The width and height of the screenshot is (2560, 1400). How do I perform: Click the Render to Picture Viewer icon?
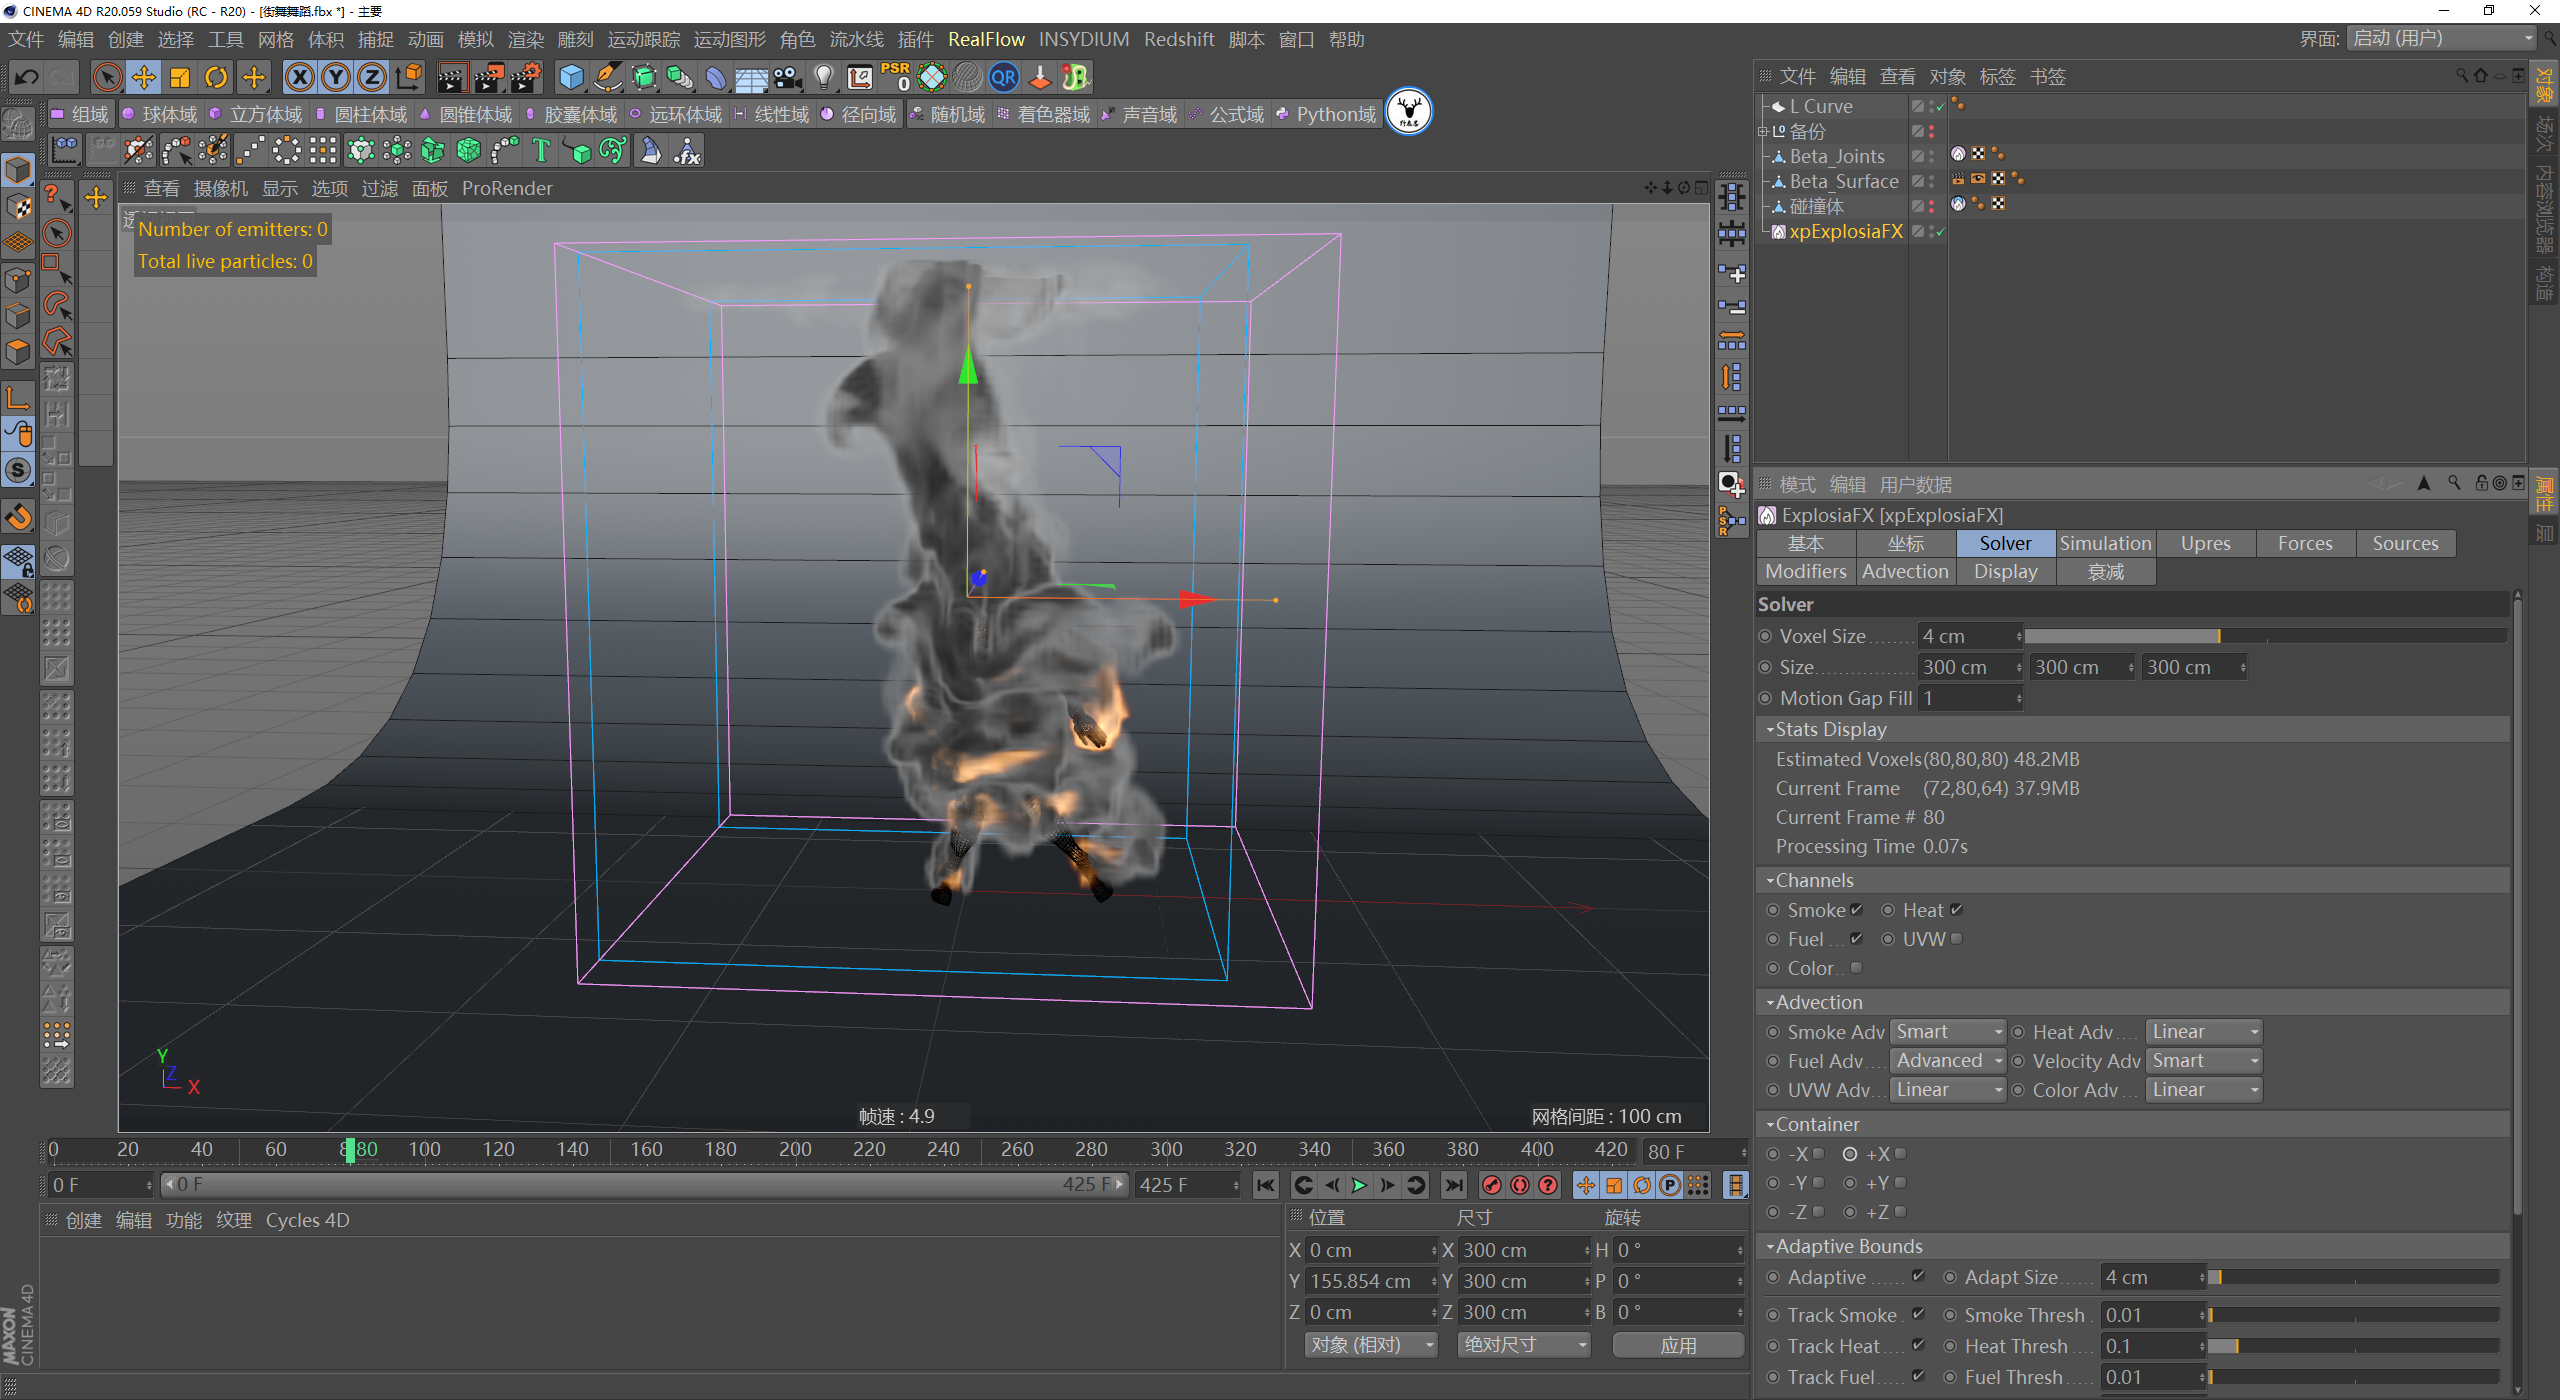488,77
